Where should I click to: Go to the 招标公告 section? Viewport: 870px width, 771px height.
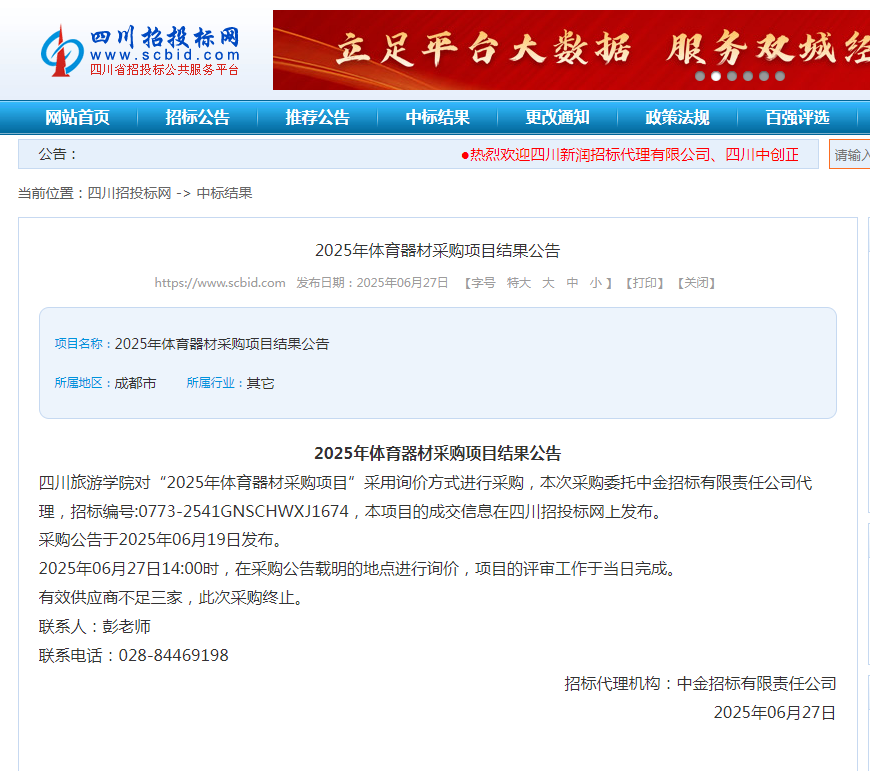click(x=198, y=118)
